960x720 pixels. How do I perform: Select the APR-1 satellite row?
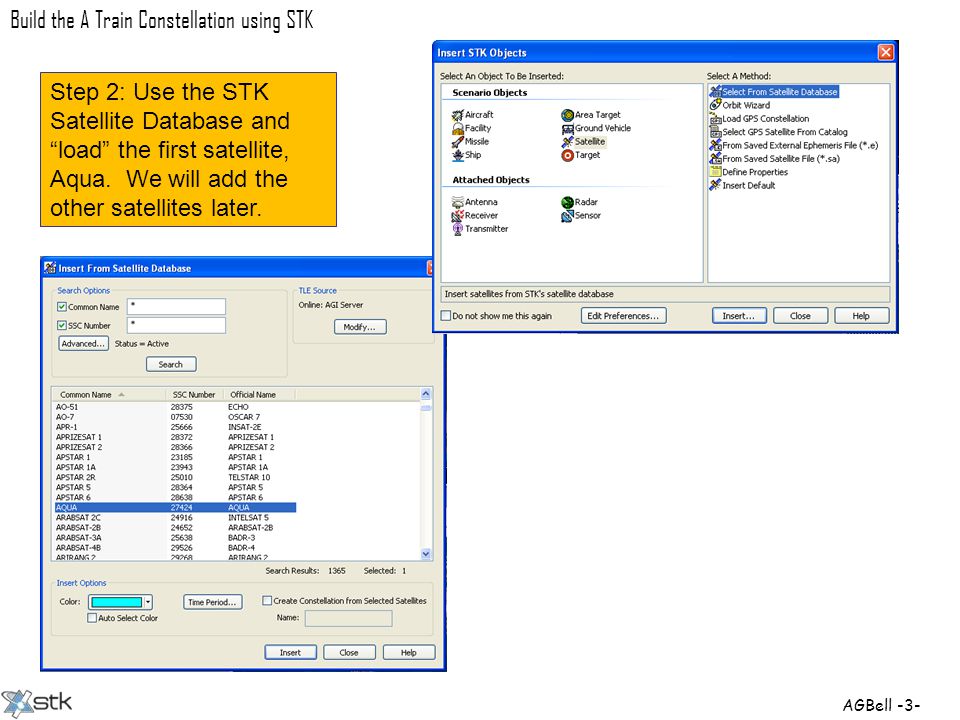tap(175, 427)
